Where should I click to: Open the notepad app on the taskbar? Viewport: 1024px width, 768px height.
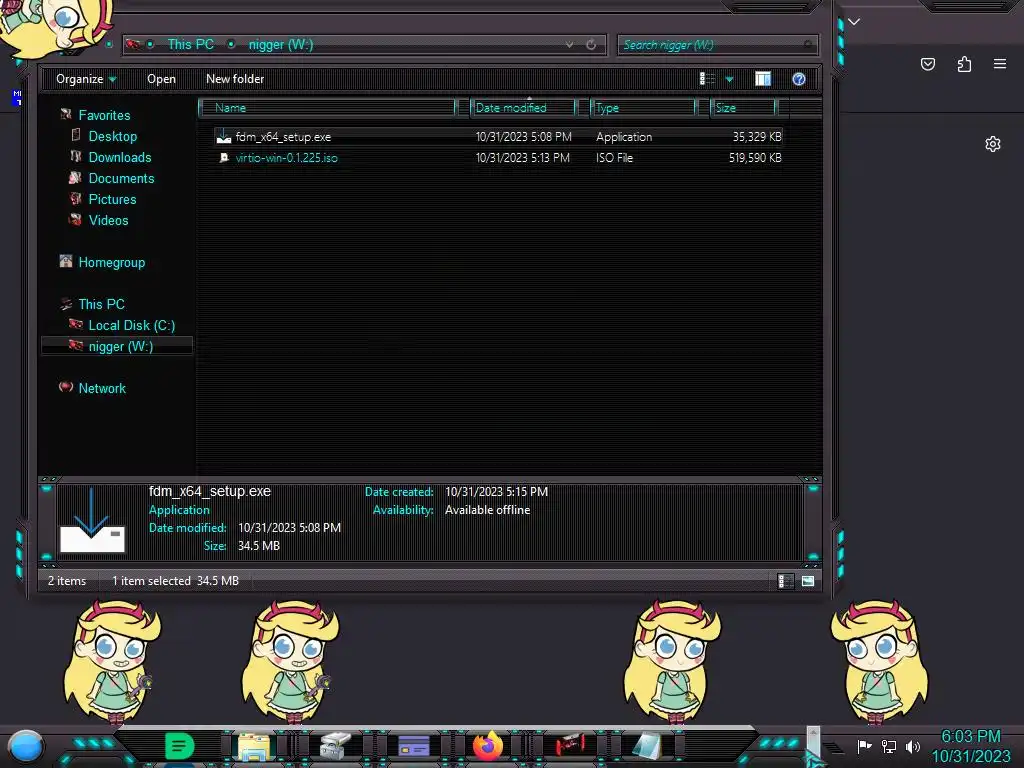(647, 746)
